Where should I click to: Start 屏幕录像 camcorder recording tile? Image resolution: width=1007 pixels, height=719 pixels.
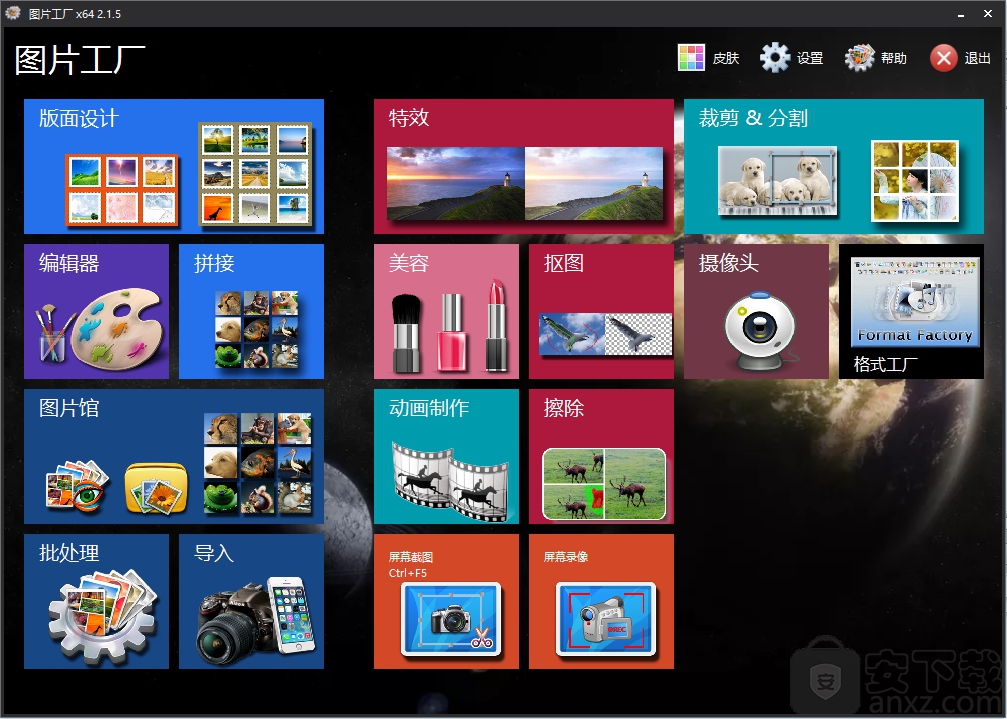pyautogui.click(x=601, y=602)
